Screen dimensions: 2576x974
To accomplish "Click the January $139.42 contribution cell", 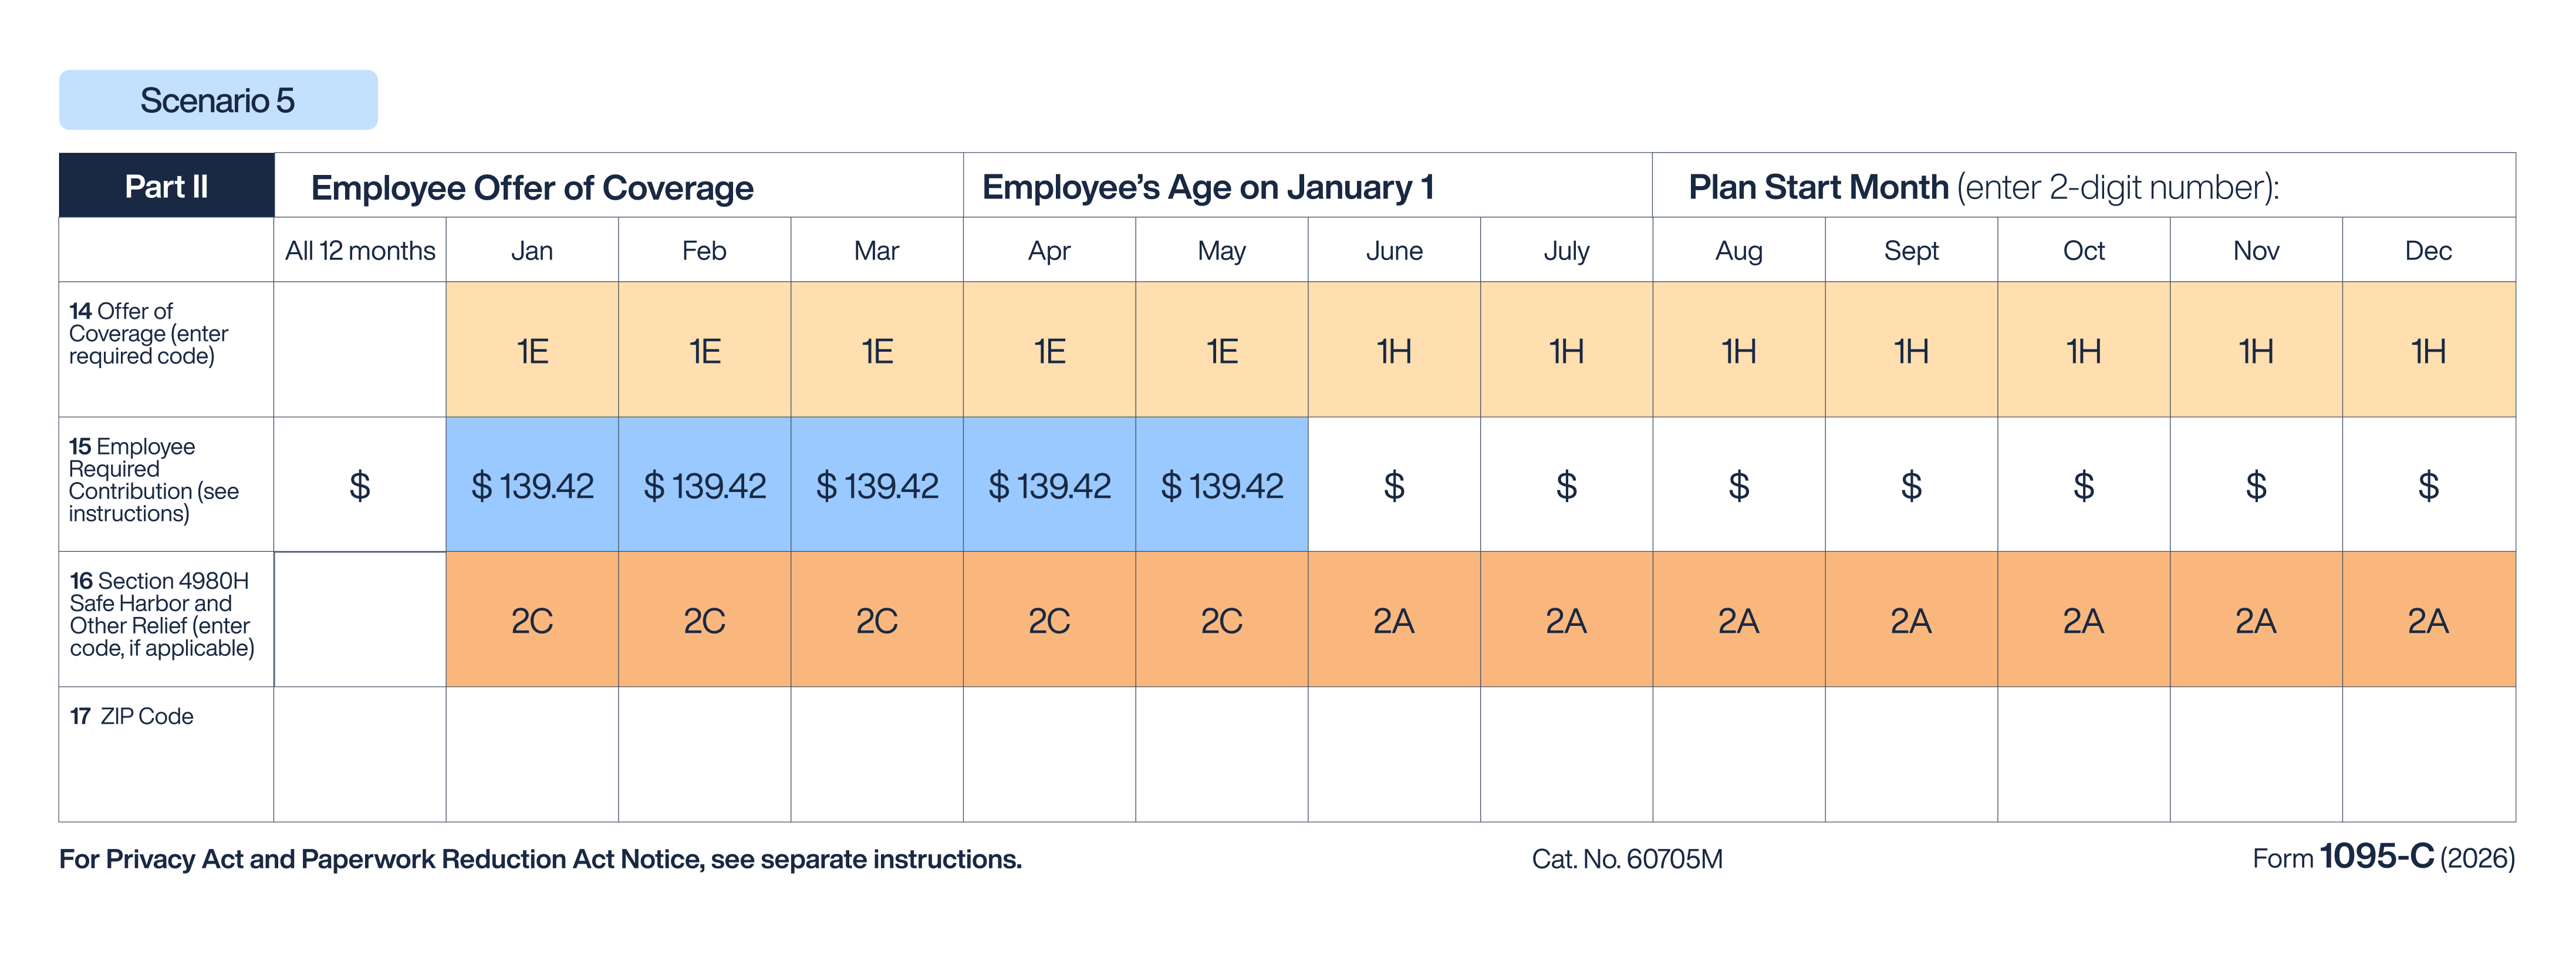I will click(532, 485).
